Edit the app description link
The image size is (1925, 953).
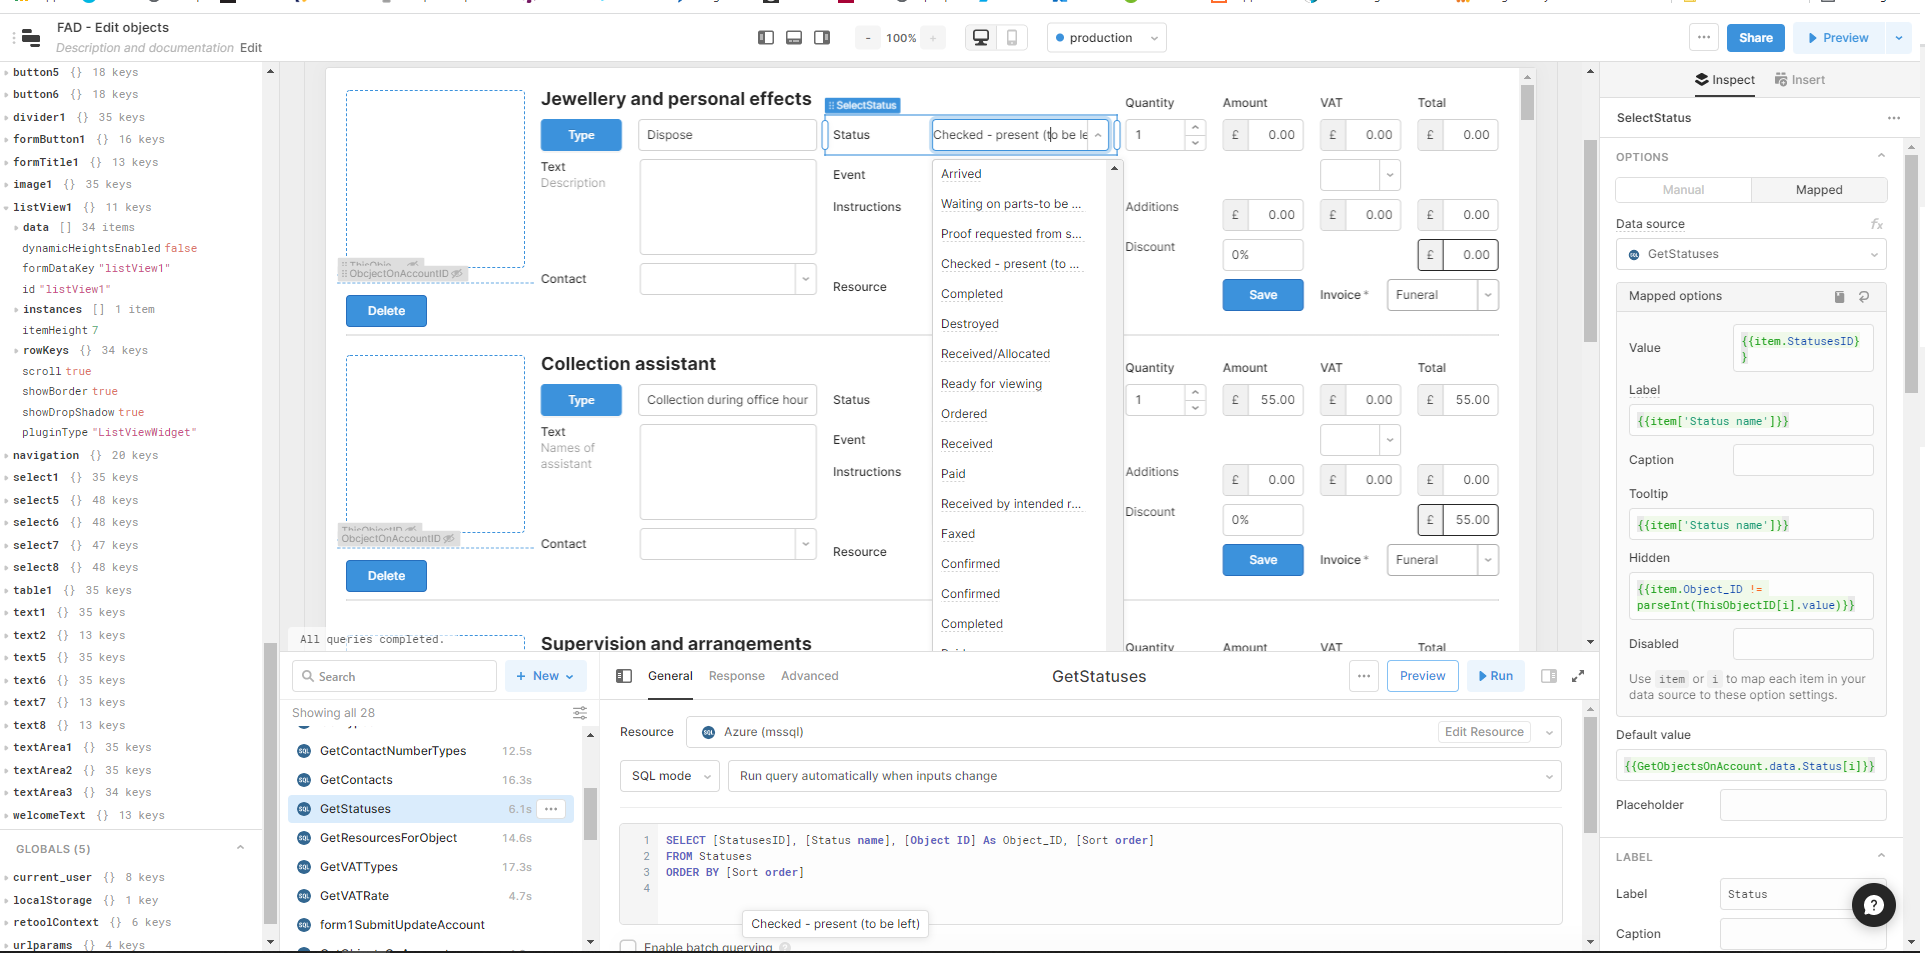point(251,48)
